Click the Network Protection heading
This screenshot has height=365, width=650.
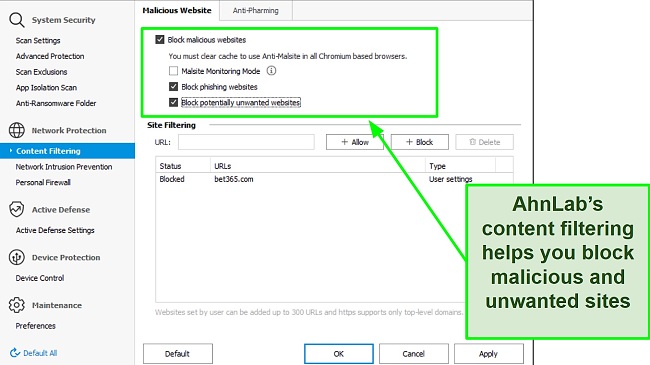(x=69, y=130)
